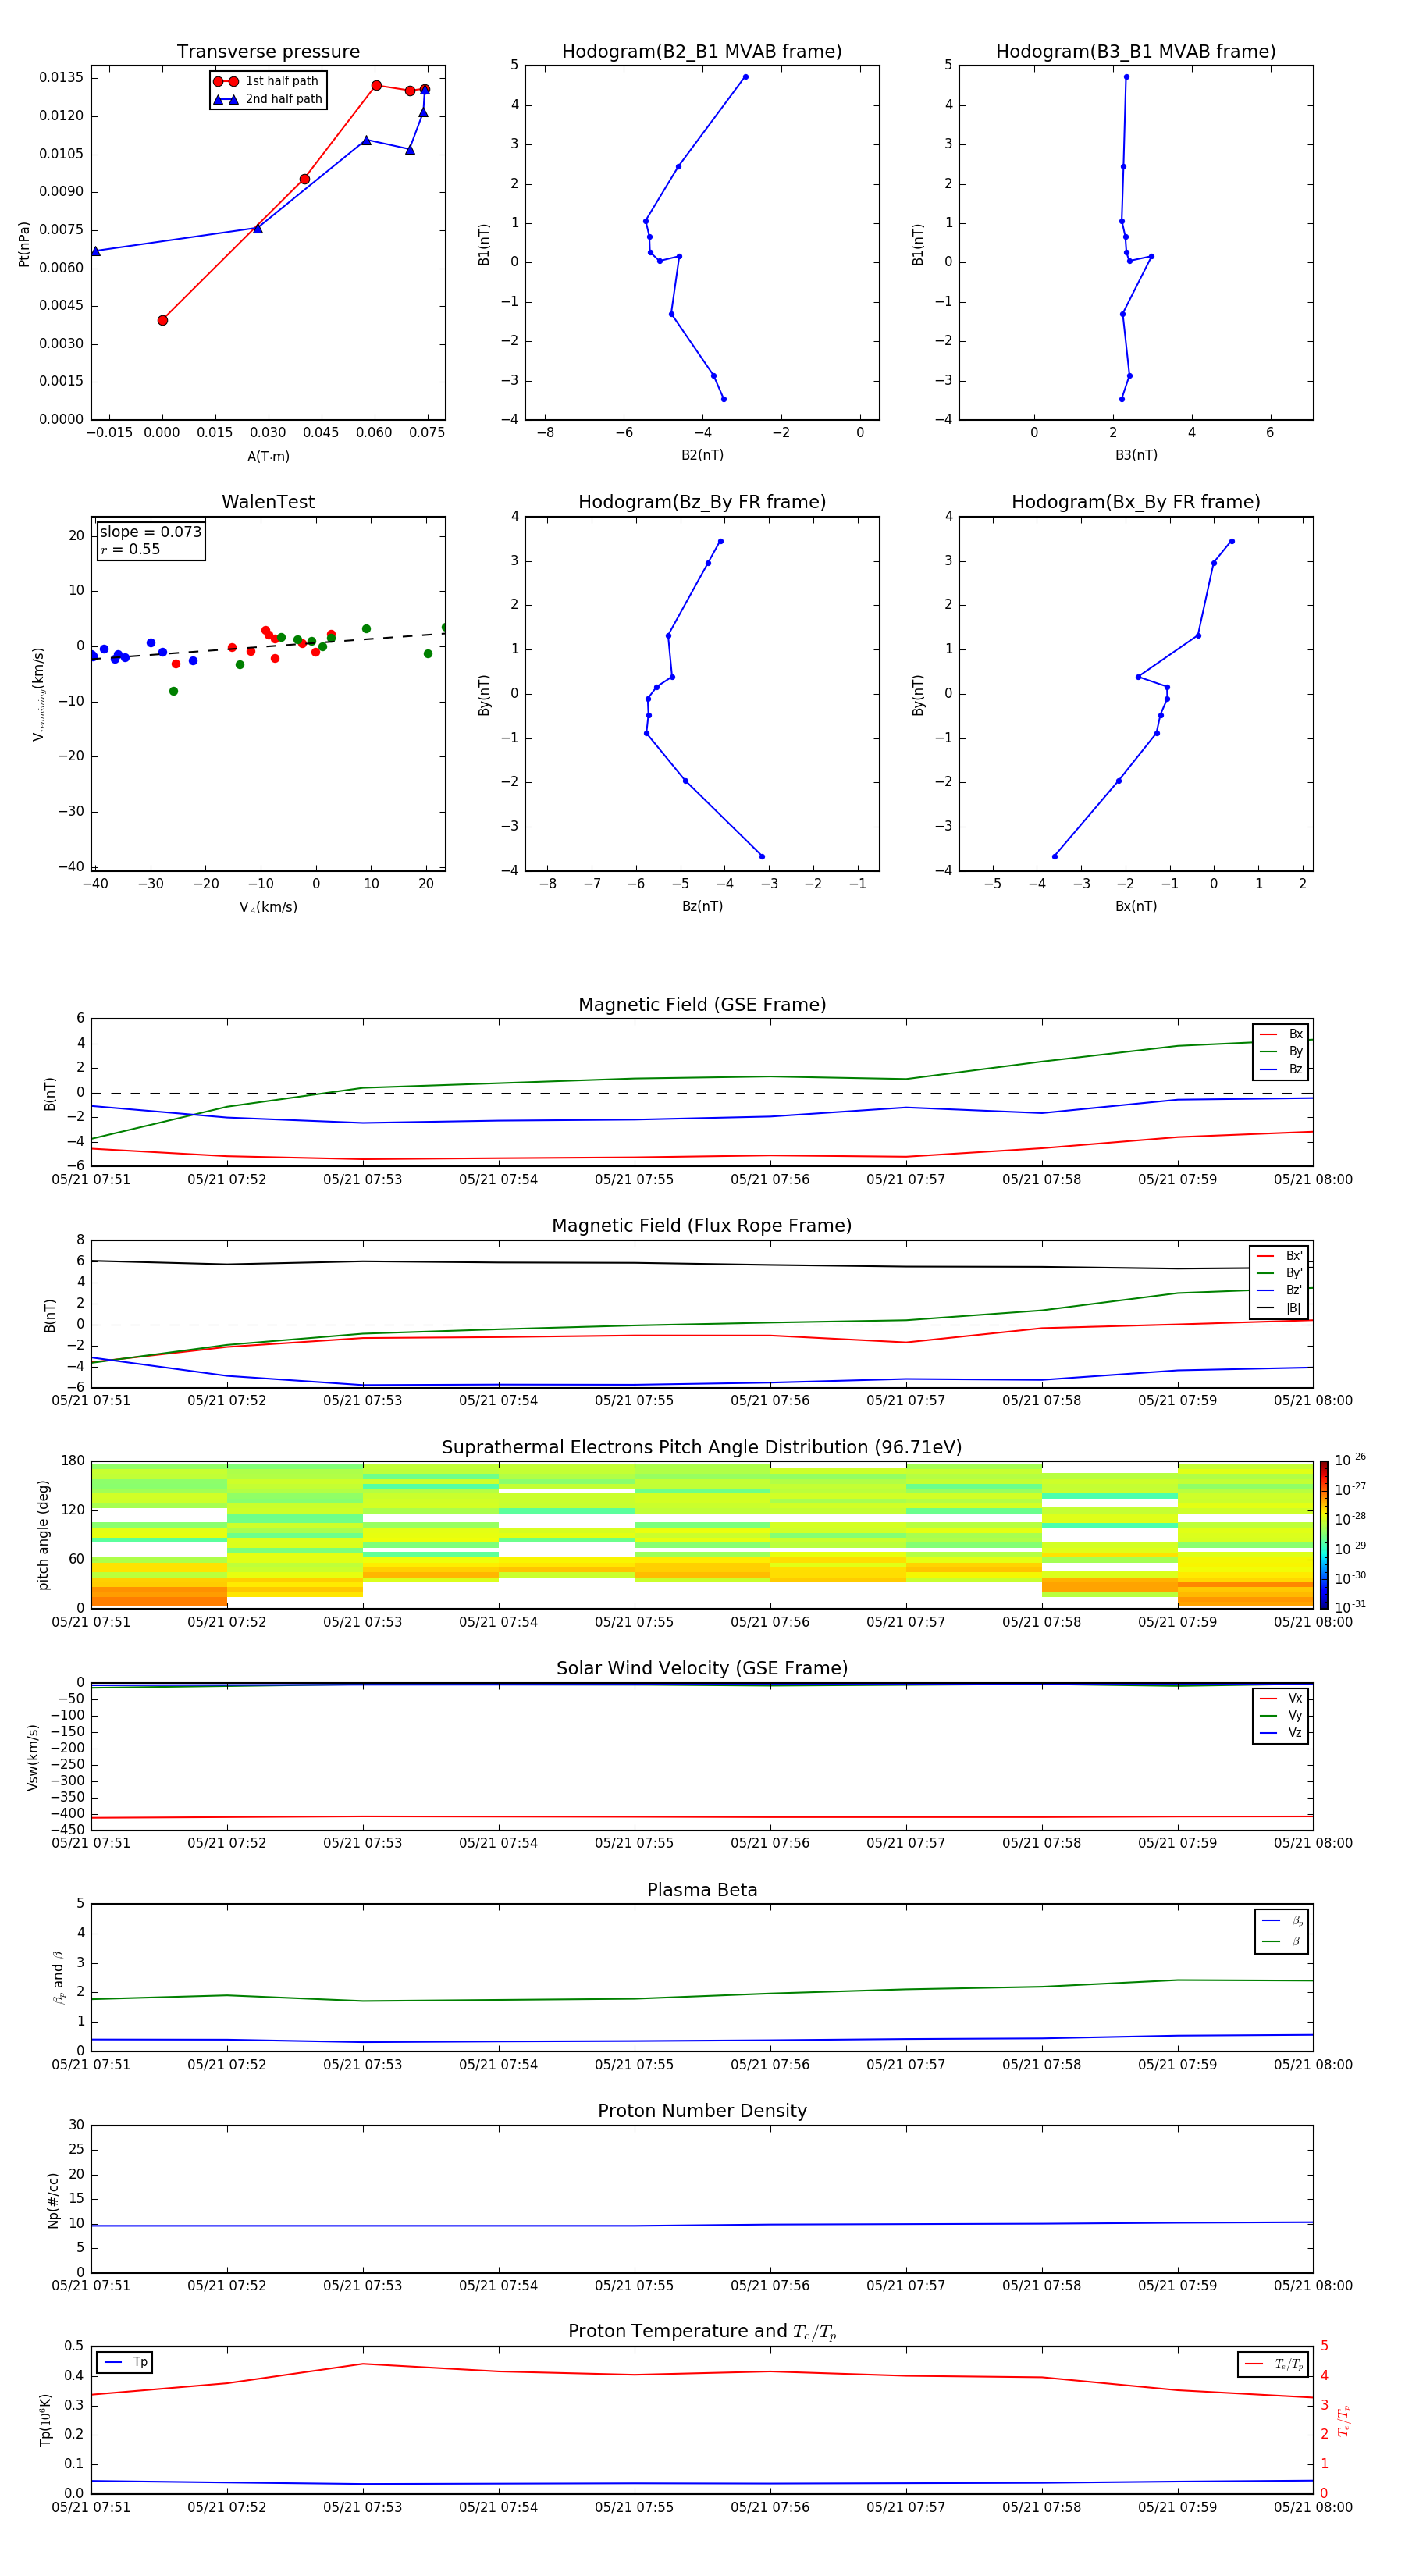
Task: Click the 'Magnetic Field (GSE Frame)' title
Action: [702, 1005]
